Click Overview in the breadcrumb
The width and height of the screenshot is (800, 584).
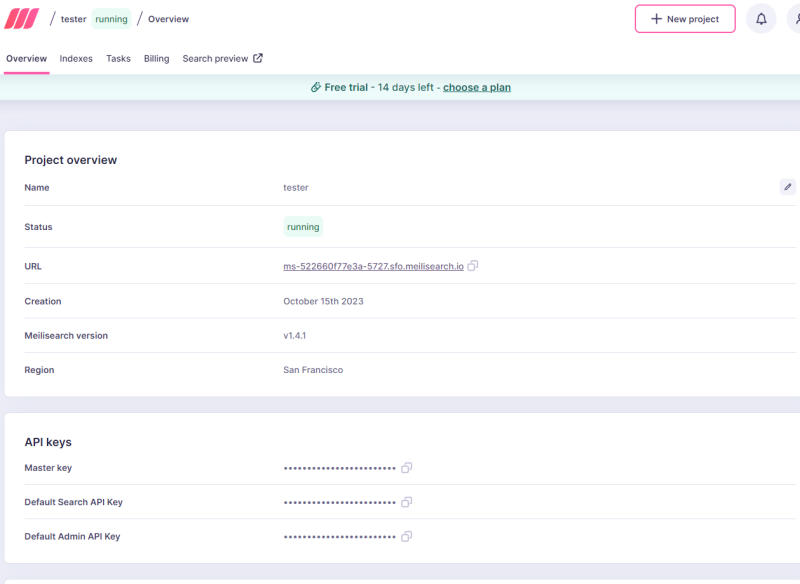coord(168,19)
